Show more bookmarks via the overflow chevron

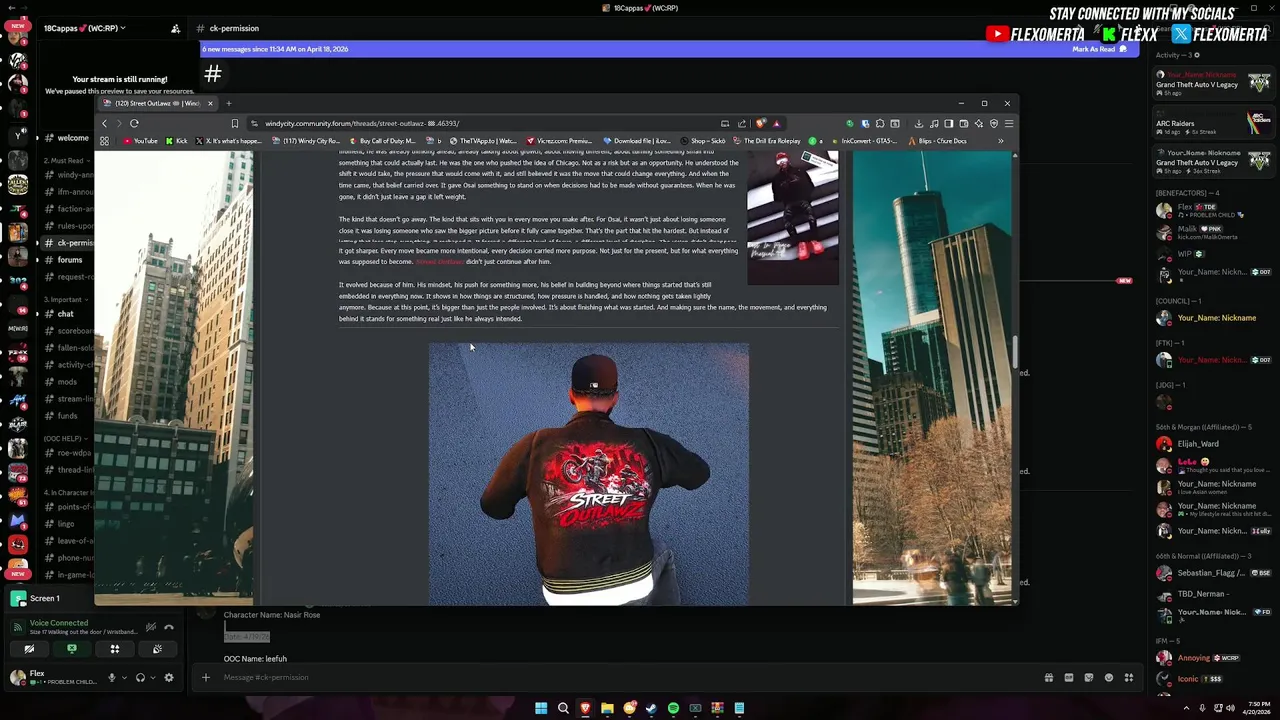coord(1000,141)
